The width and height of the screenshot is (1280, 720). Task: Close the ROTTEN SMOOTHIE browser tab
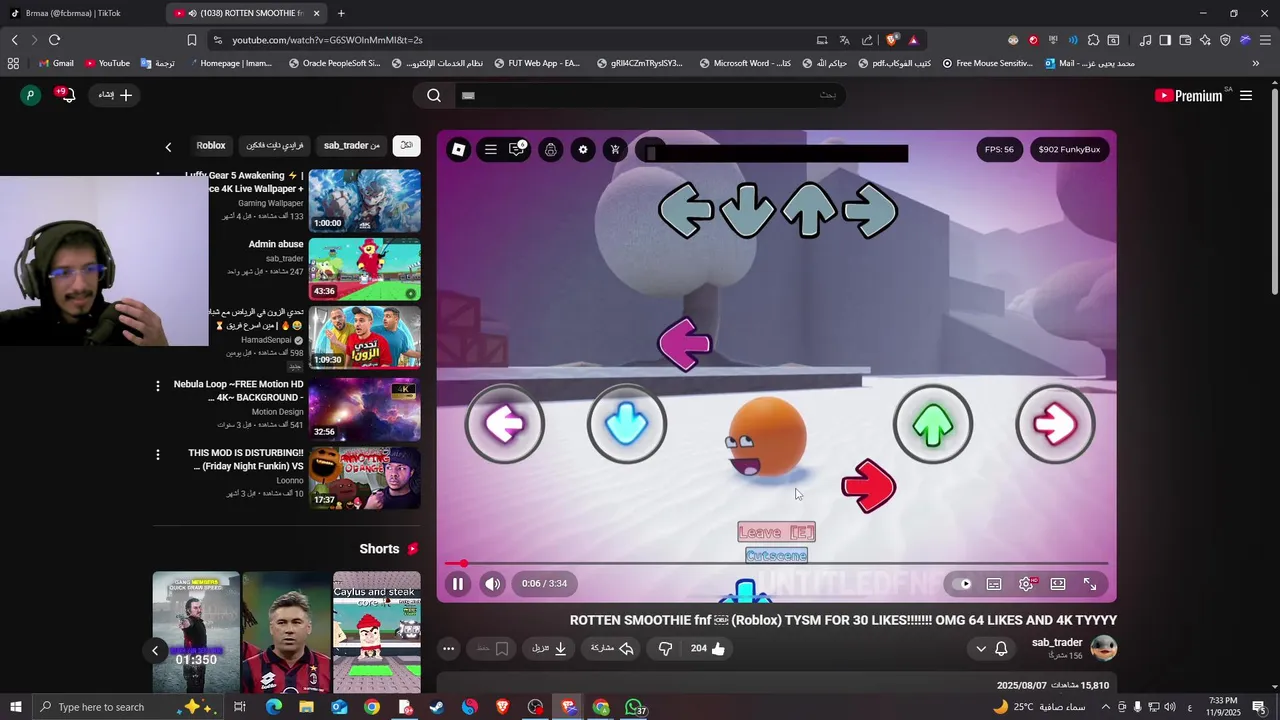click(317, 13)
